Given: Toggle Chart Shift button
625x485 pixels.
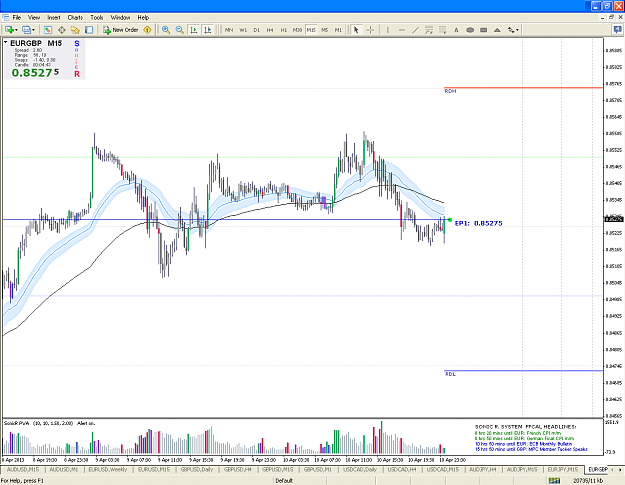Looking at the screenshot, I should pyautogui.click(x=208, y=30).
